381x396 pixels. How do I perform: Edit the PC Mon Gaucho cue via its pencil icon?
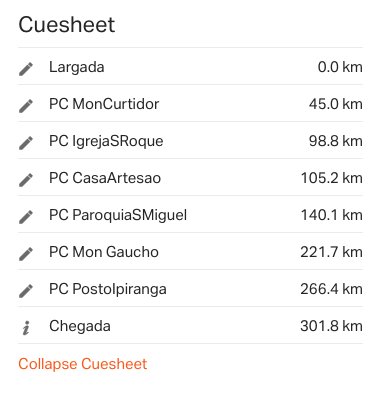[26, 254]
